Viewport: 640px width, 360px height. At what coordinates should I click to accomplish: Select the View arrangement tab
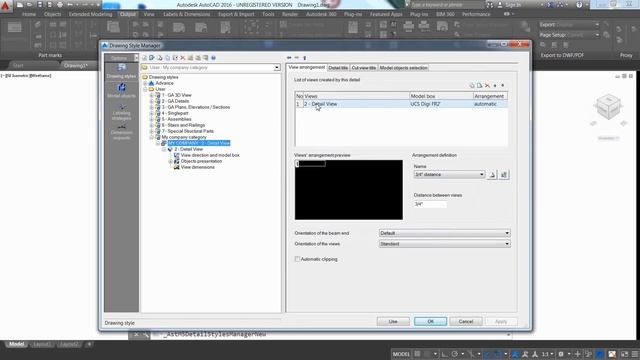point(307,67)
